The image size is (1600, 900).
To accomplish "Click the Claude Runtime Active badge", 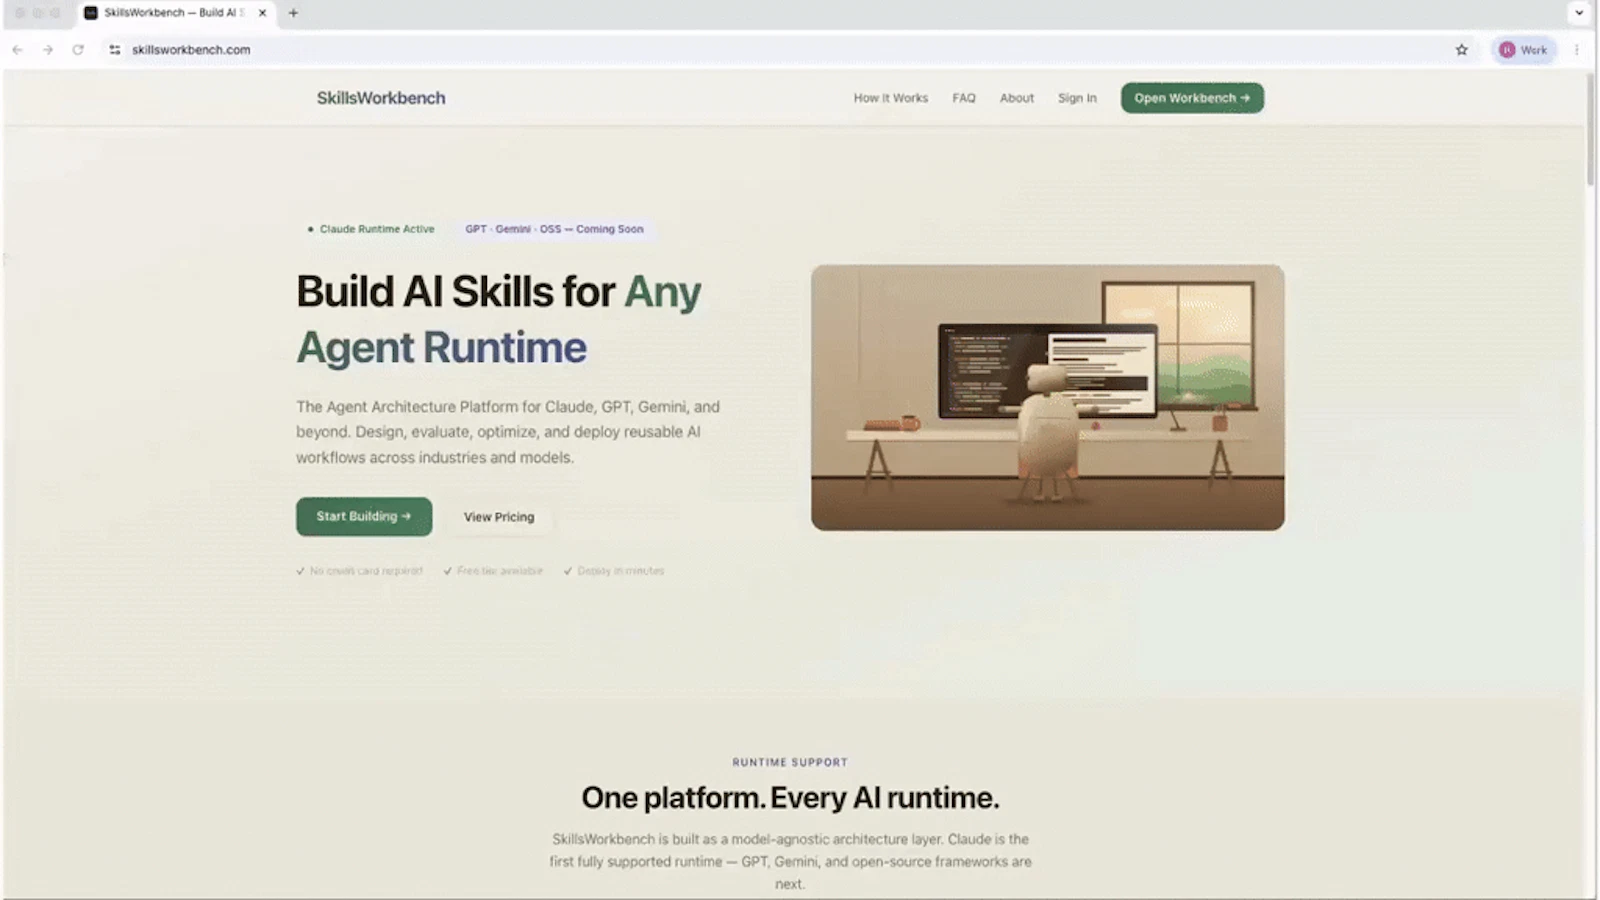I will [371, 229].
